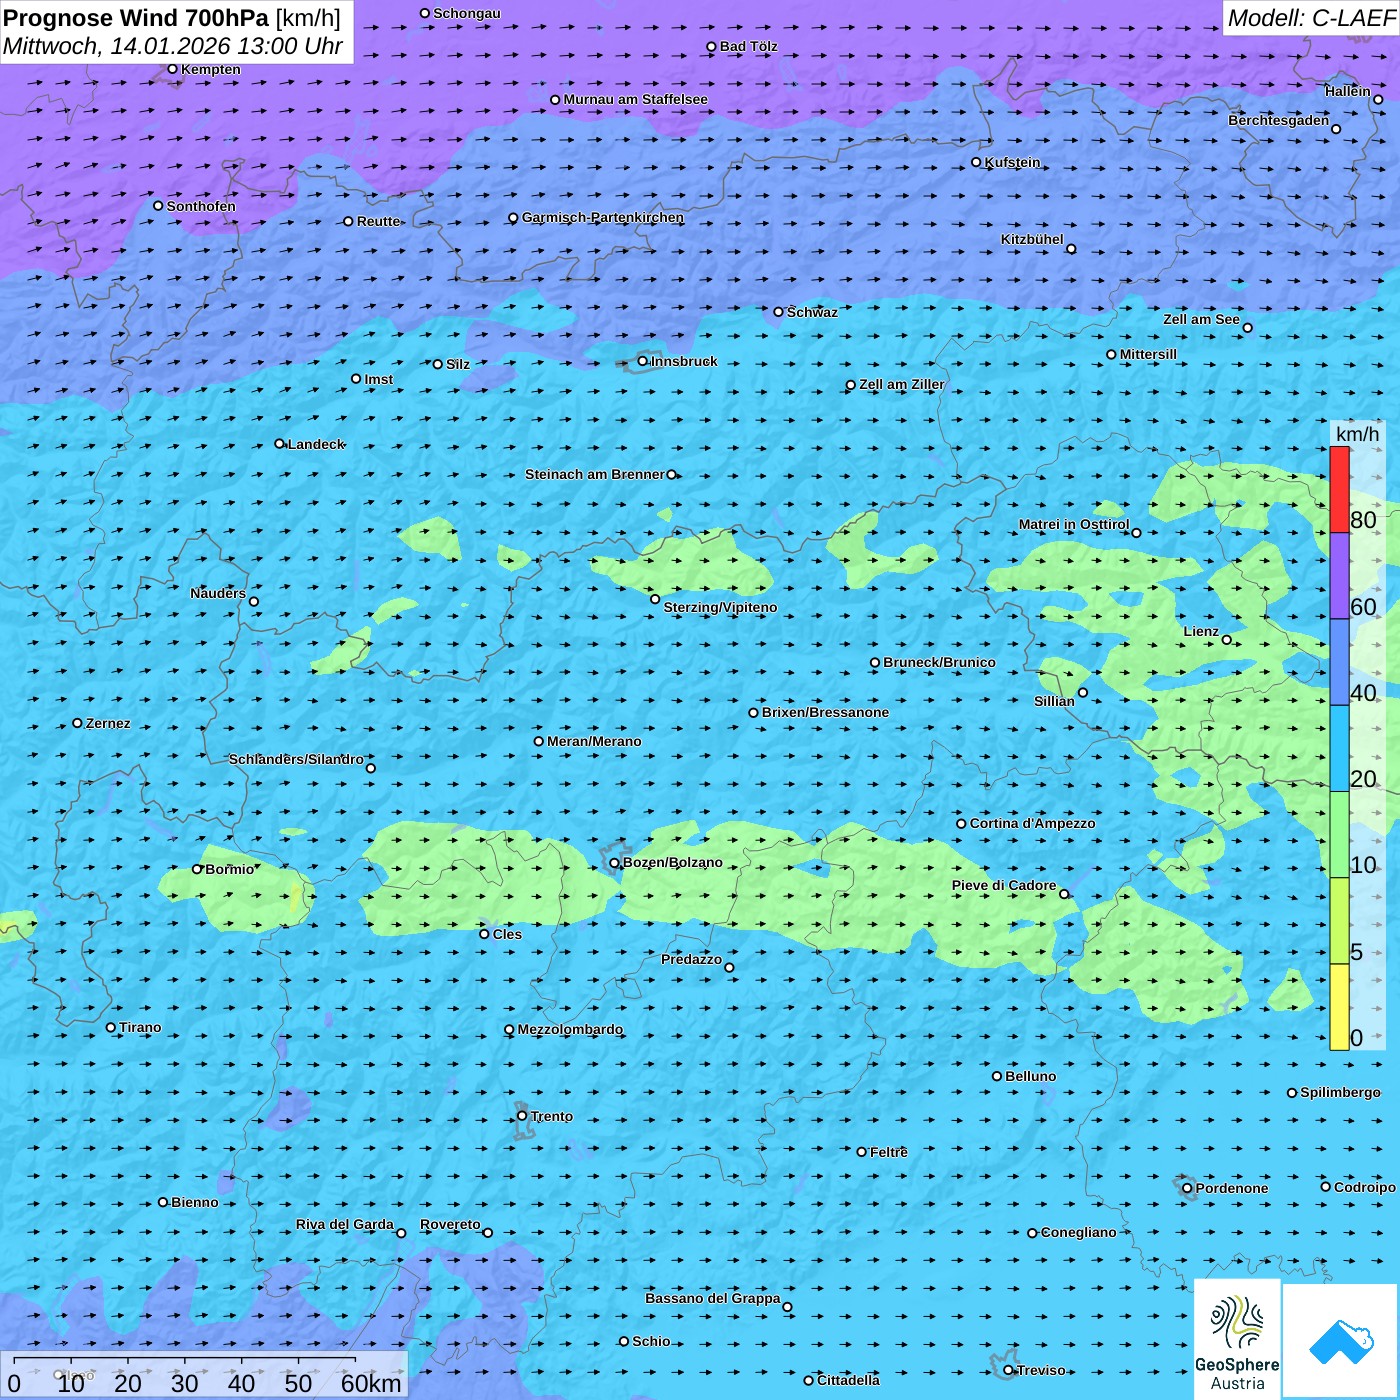Click the Treviso city marker
The width and height of the screenshot is (1400, 1400).
[x=1009, y=1370]
